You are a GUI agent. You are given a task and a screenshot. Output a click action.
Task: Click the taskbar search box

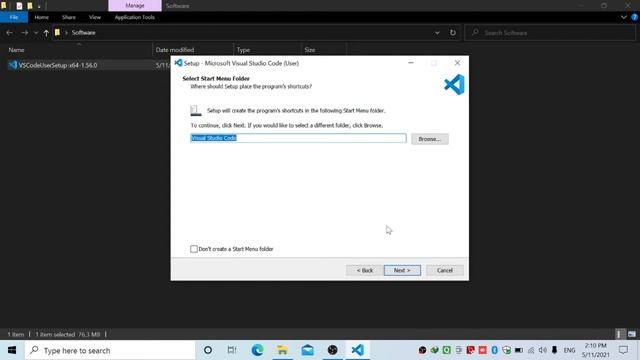click(110, 350)
